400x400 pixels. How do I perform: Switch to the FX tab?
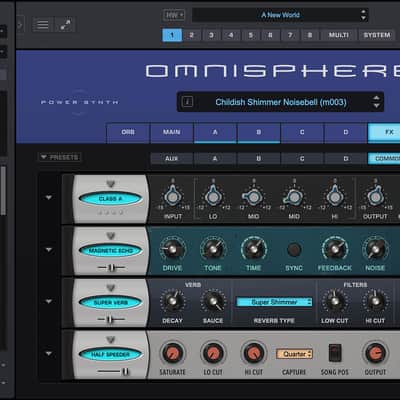click(x=384, y=132)
